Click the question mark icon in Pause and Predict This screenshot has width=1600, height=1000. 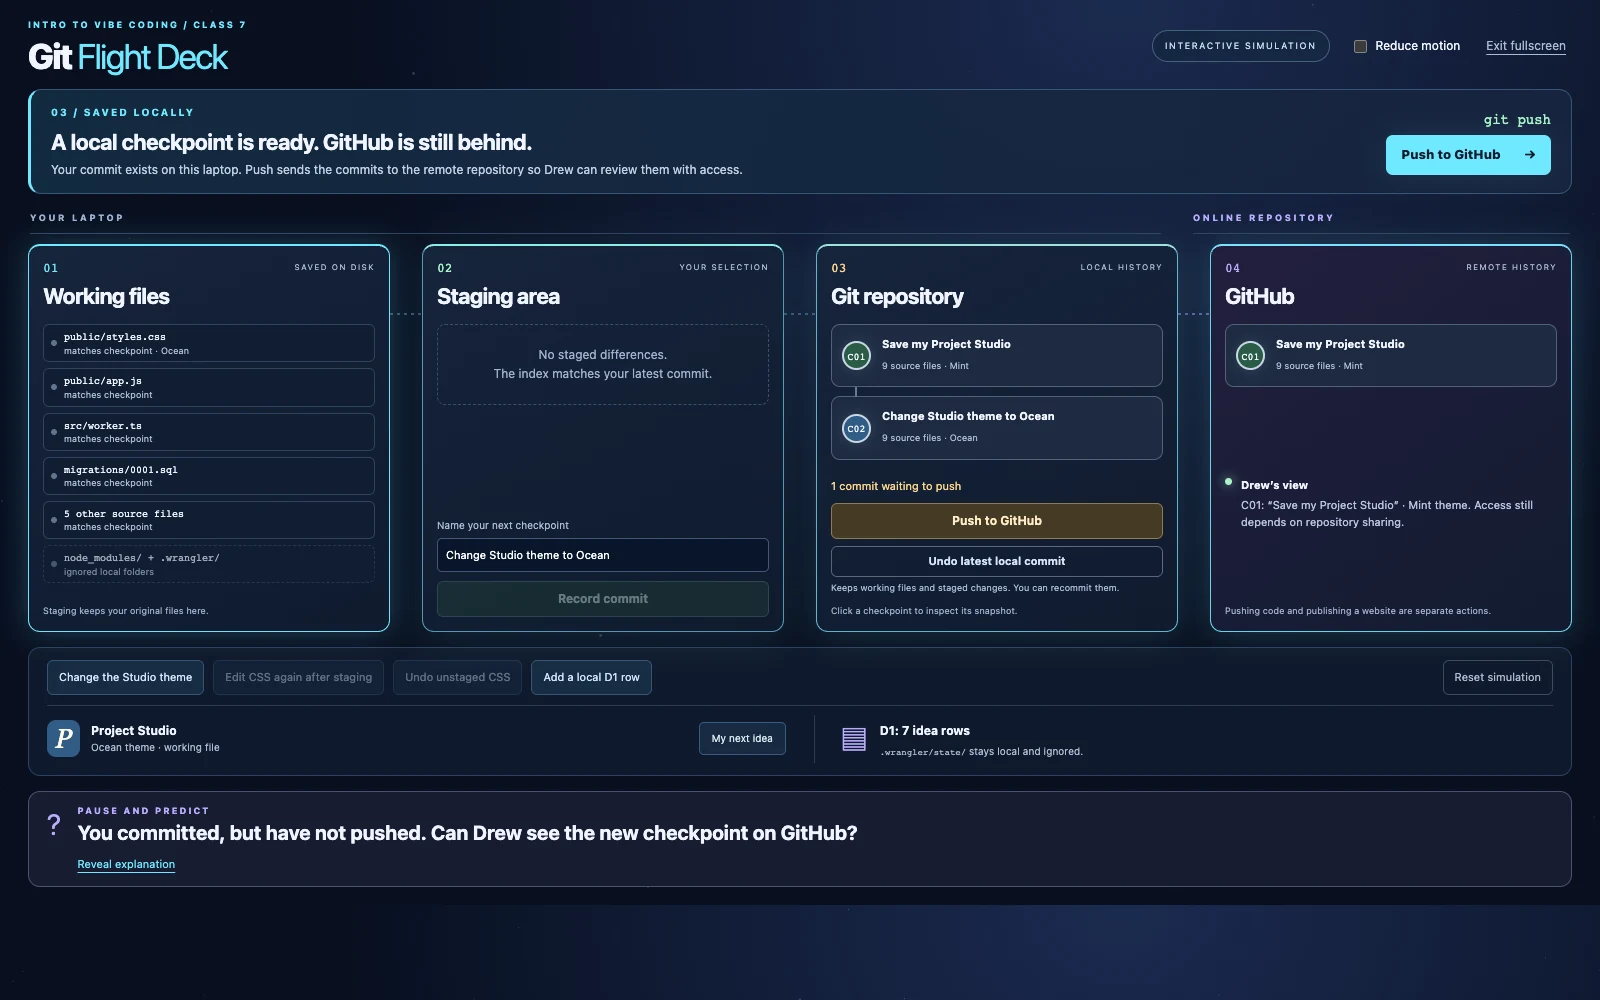(54, 825)
